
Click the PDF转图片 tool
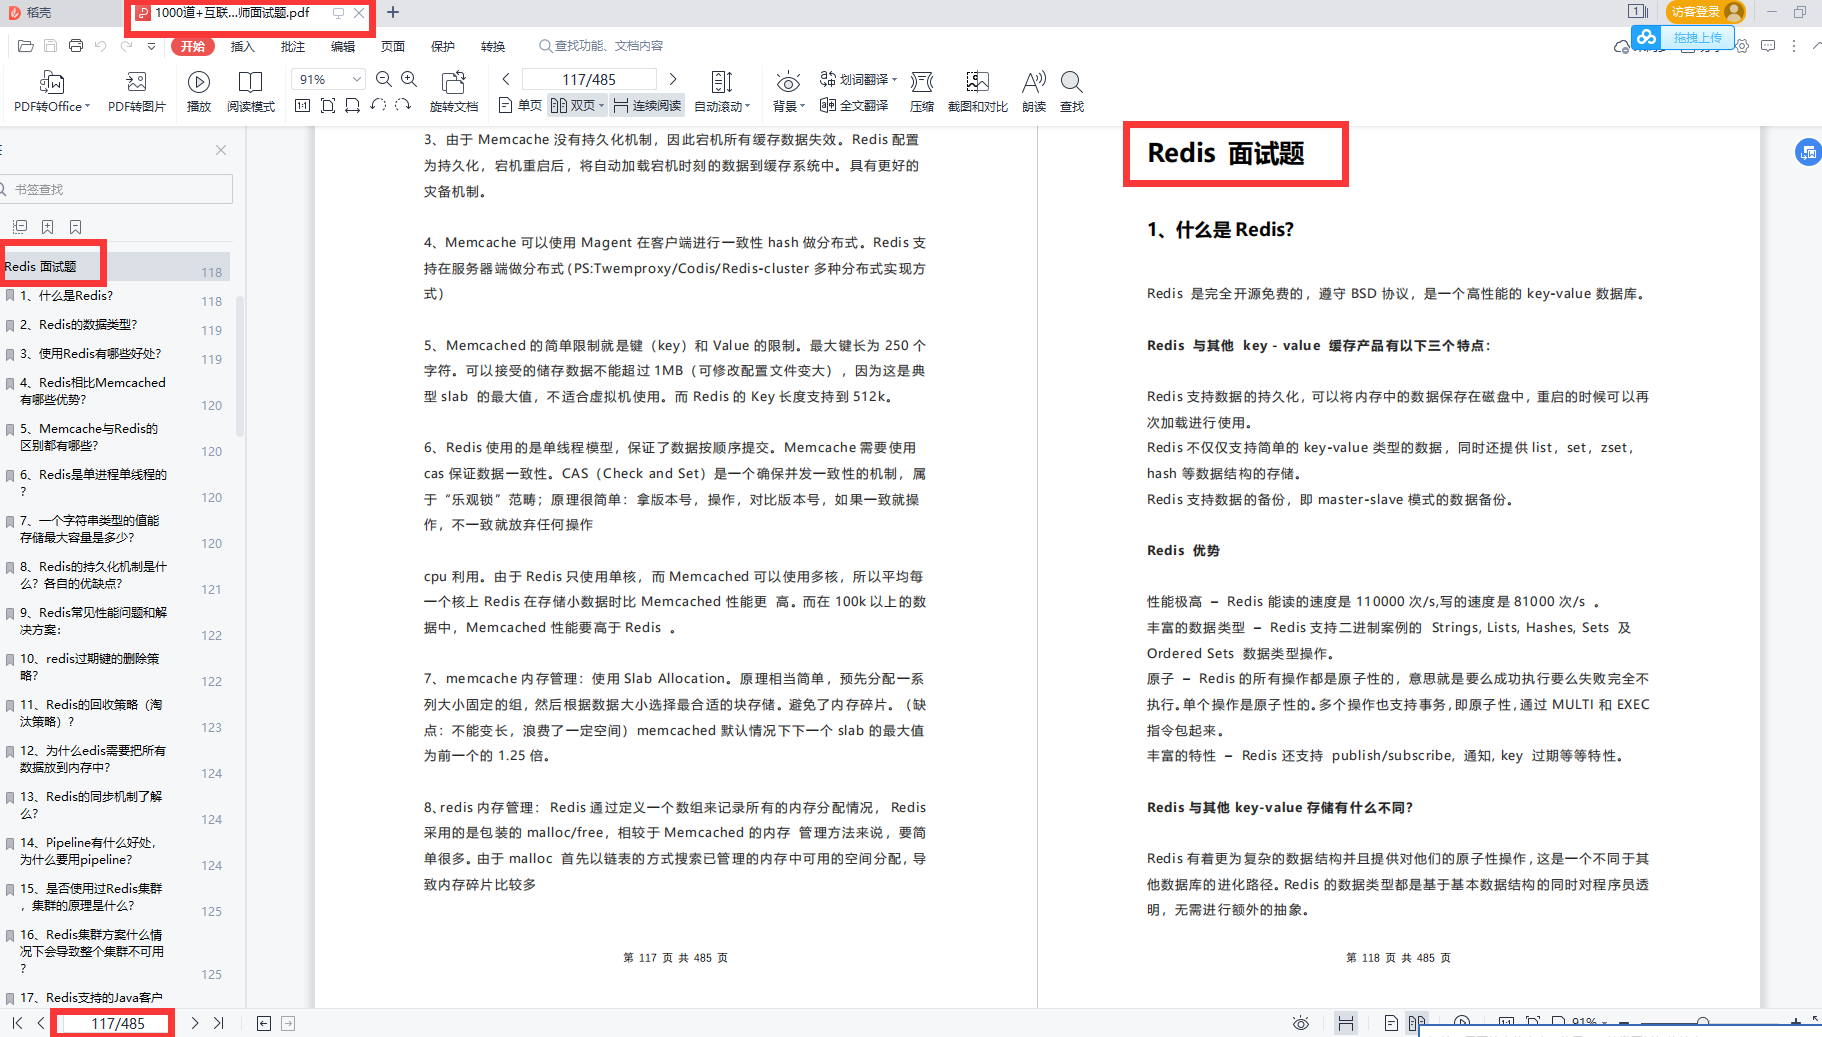[137, 91]
